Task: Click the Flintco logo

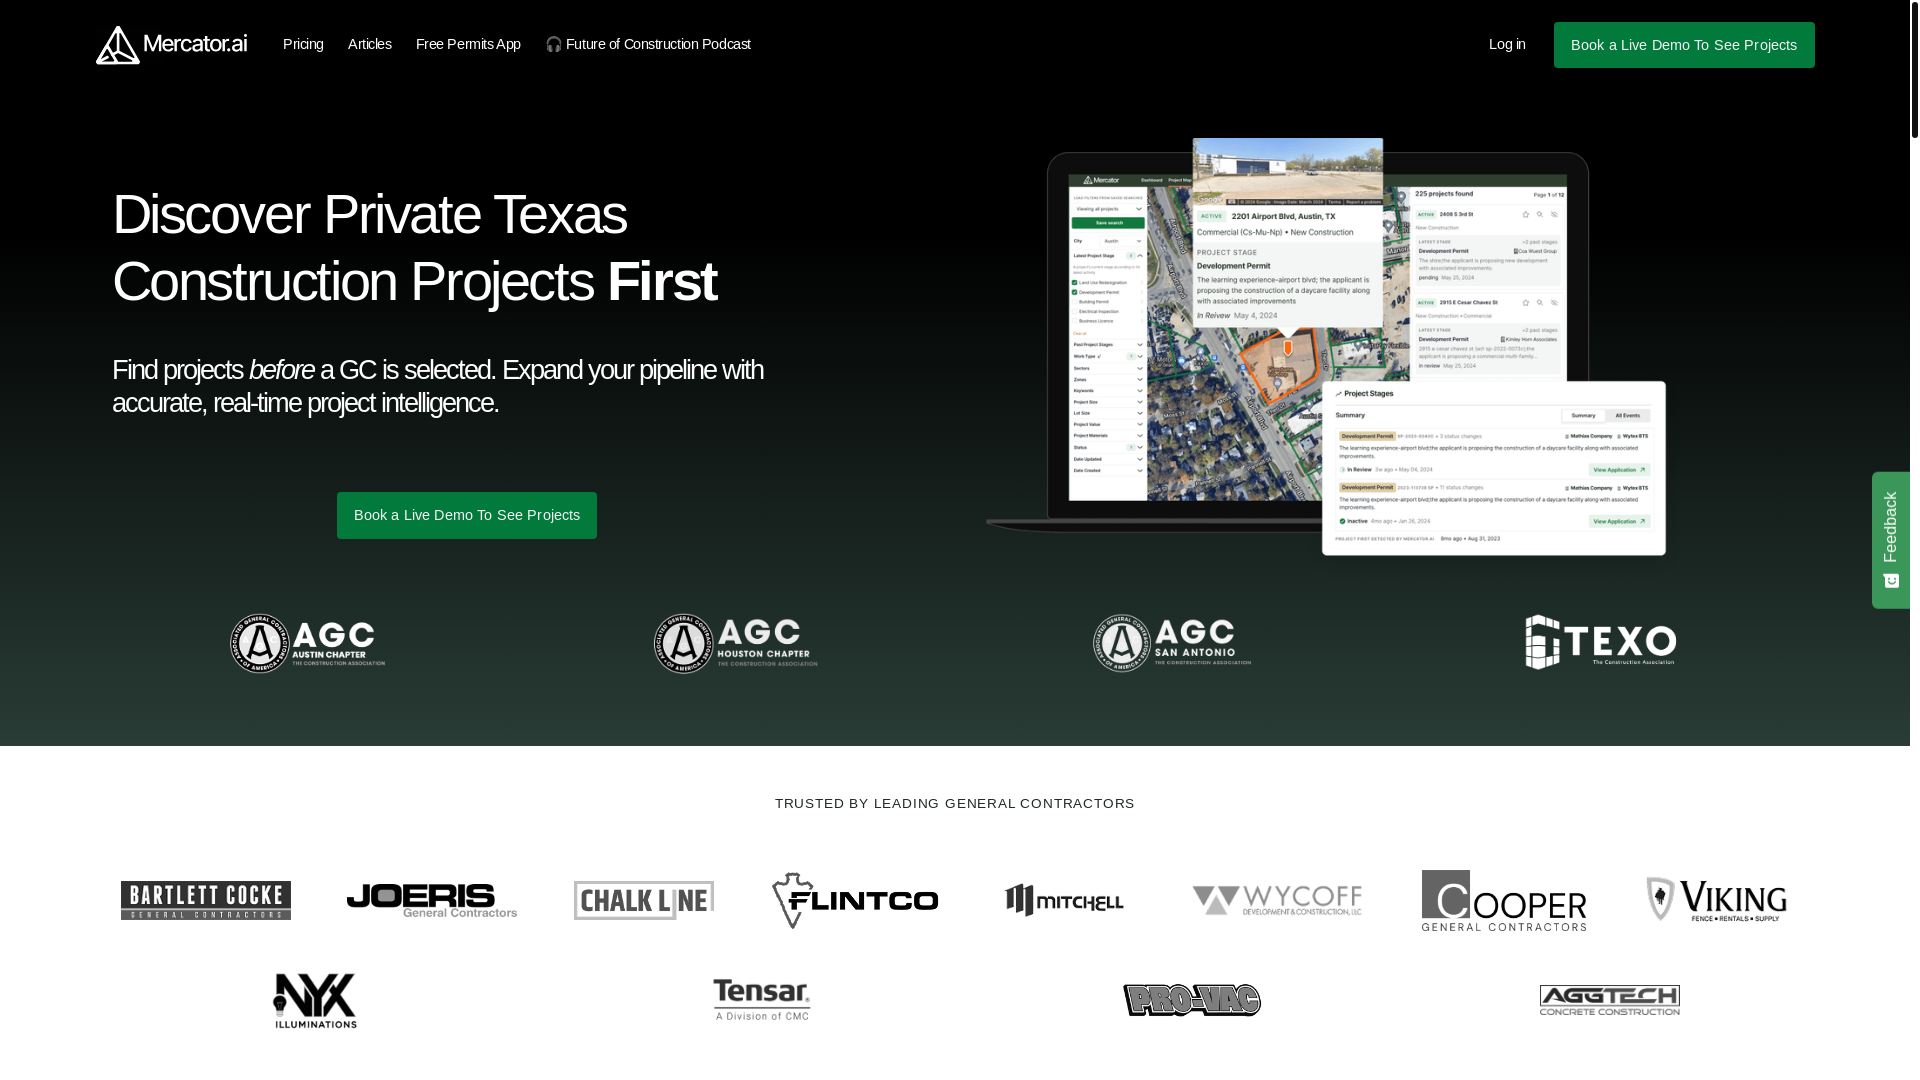Action: pyautogui.click(x=855, y=901)
